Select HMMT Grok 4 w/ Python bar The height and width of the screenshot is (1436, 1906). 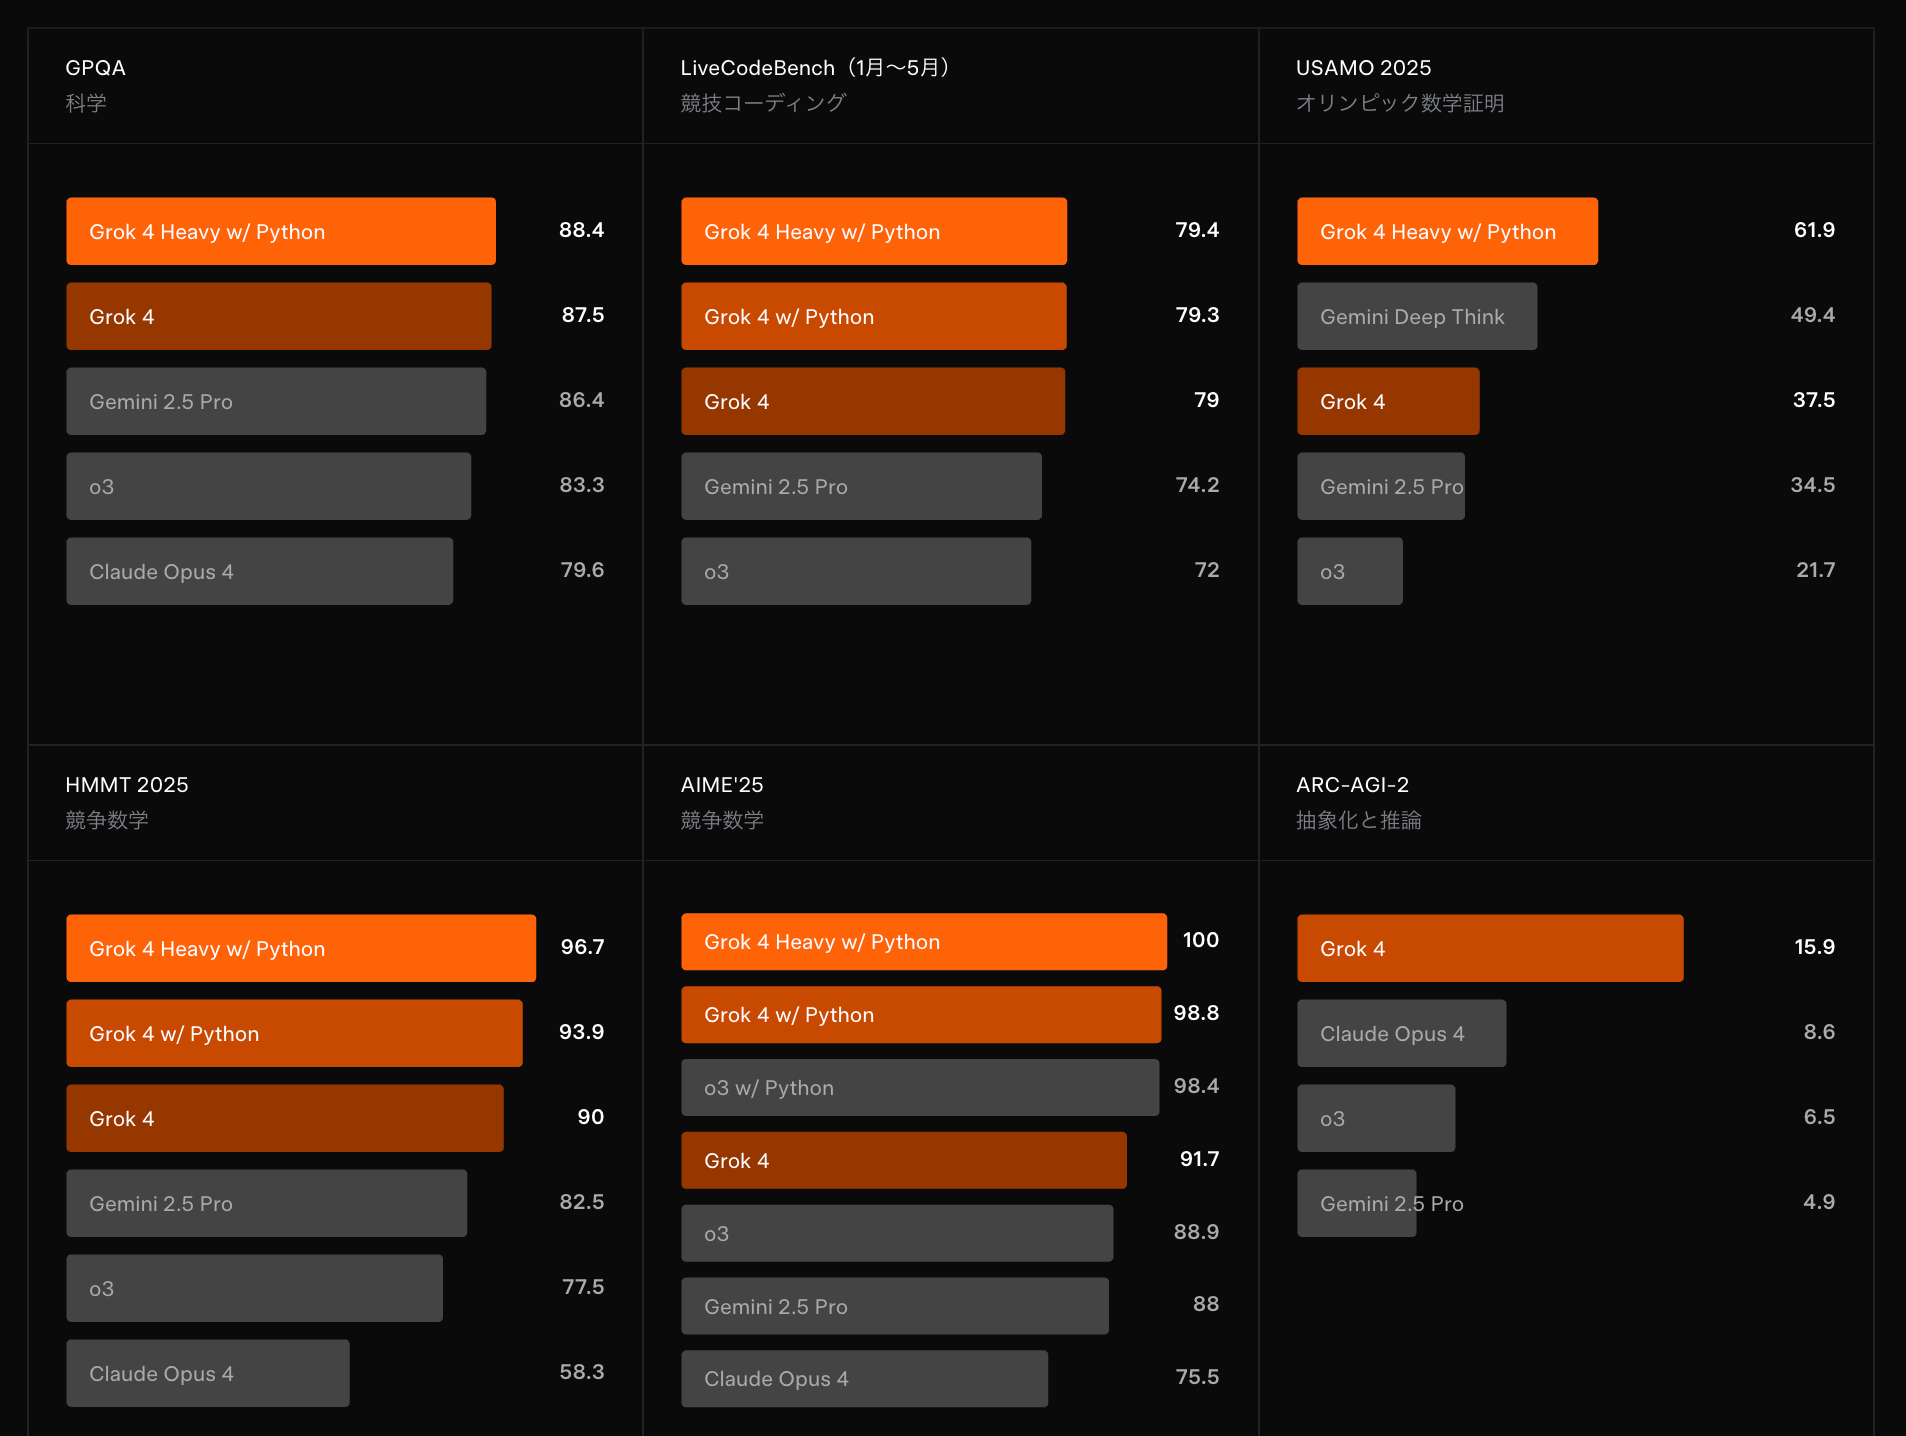(x=294, y=1033)
